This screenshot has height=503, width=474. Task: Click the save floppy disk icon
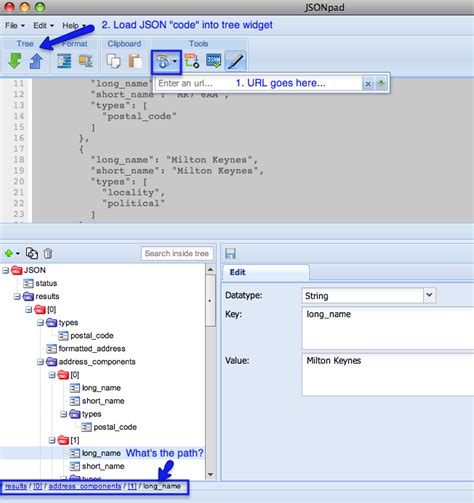pyautogui.click(x=230, y=253)
